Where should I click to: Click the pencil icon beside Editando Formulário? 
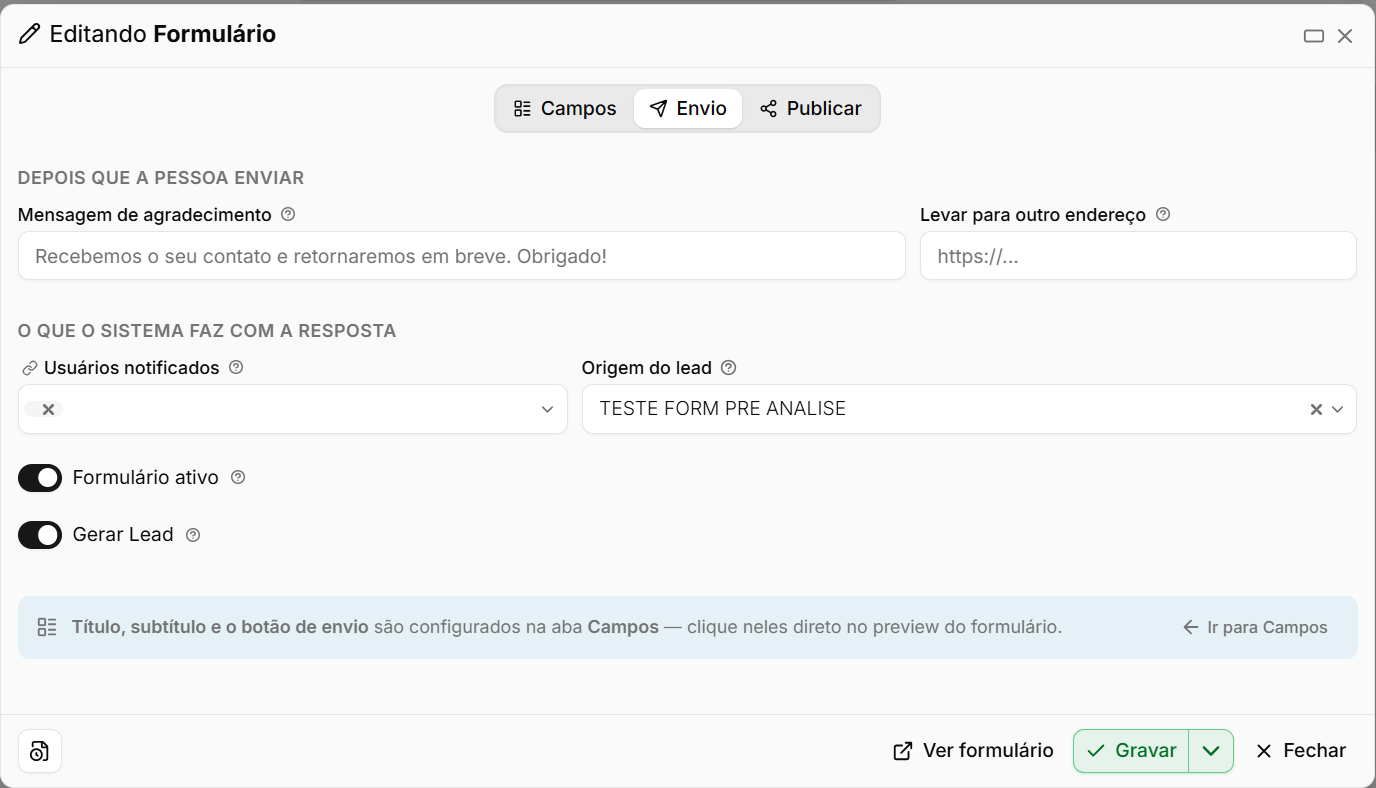pos(30,34)
